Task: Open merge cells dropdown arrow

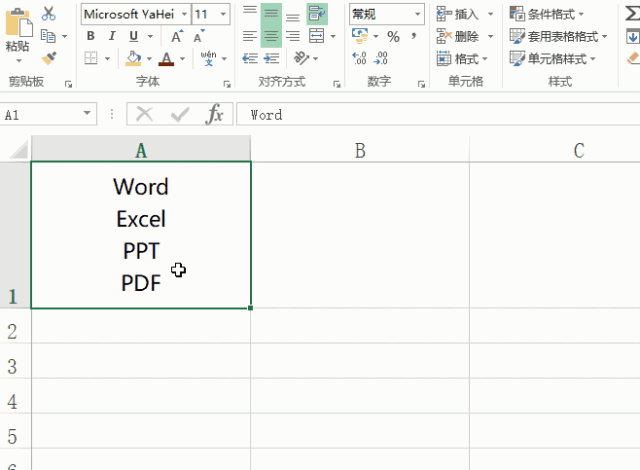Action: (x=333, y=36)
